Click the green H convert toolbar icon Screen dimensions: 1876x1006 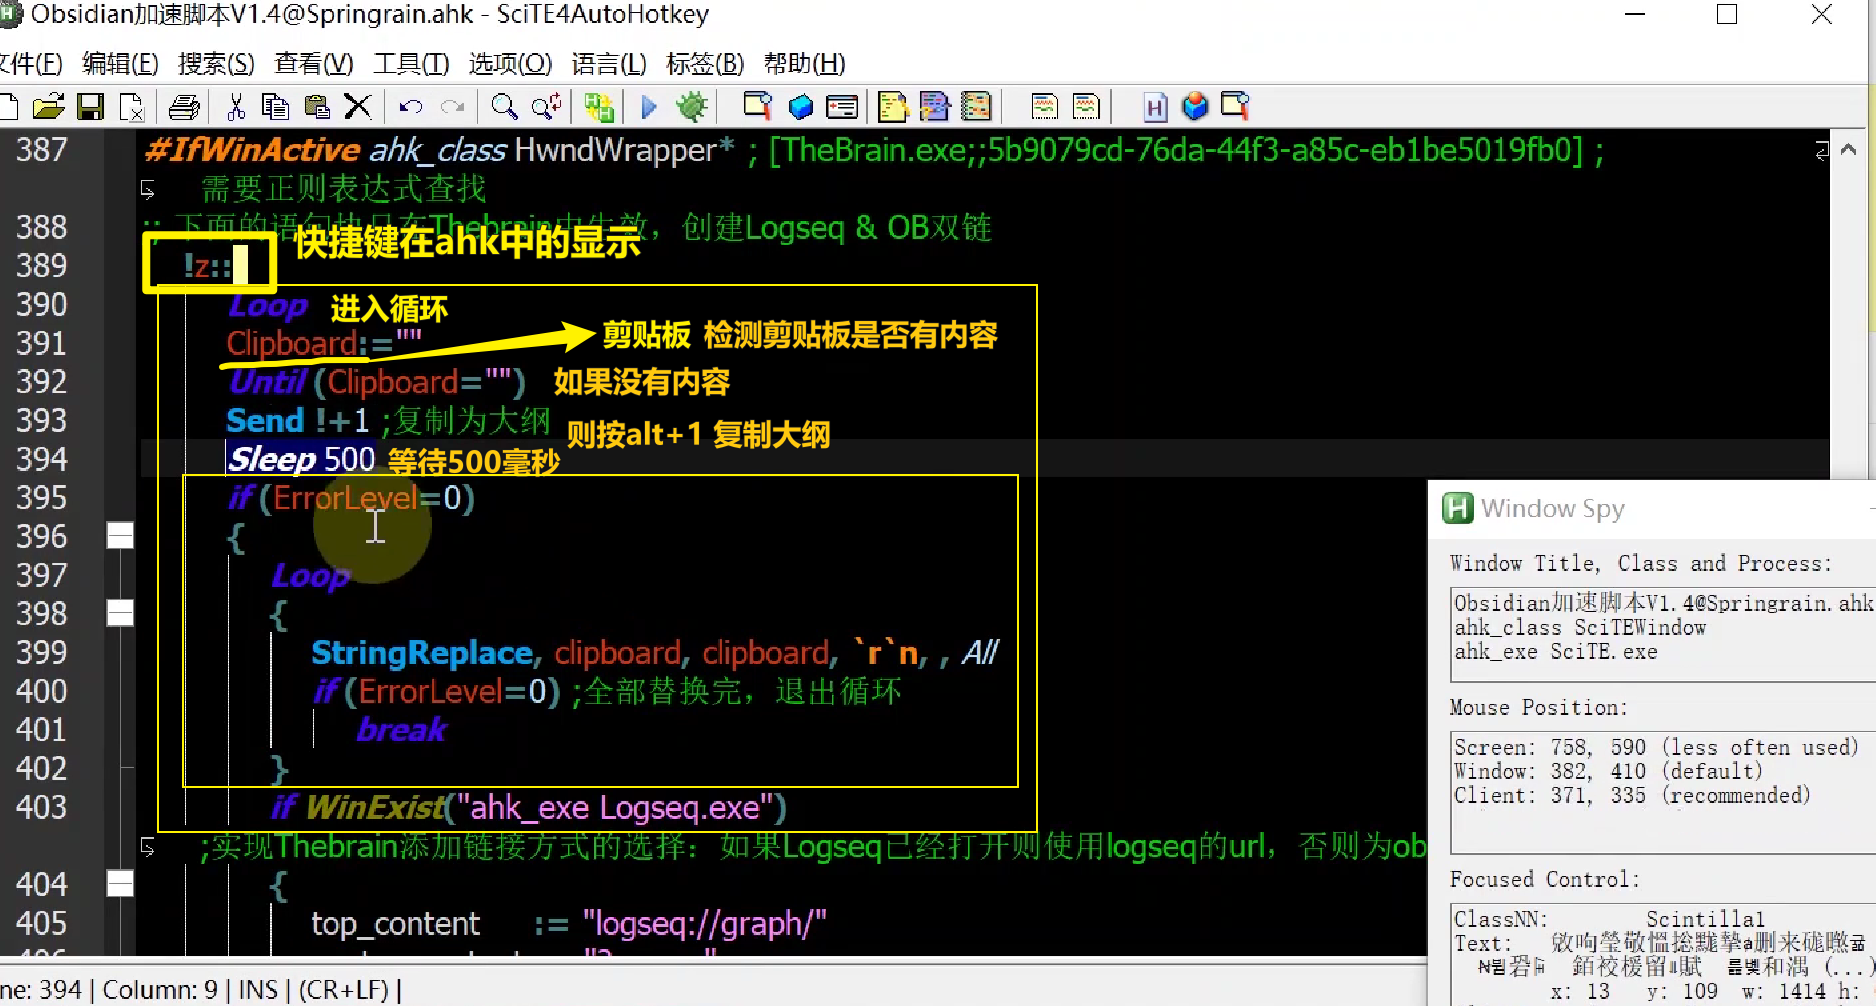(599, 106)
